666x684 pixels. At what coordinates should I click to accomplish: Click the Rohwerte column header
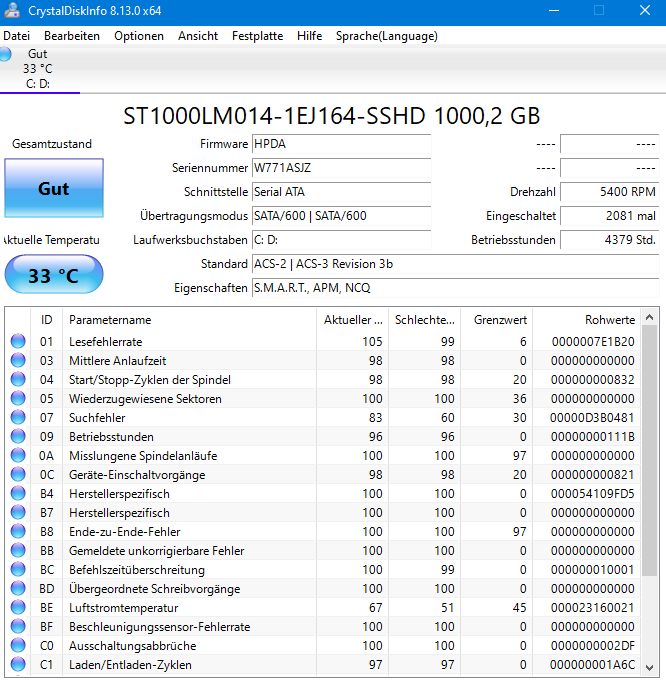point(587,320)
